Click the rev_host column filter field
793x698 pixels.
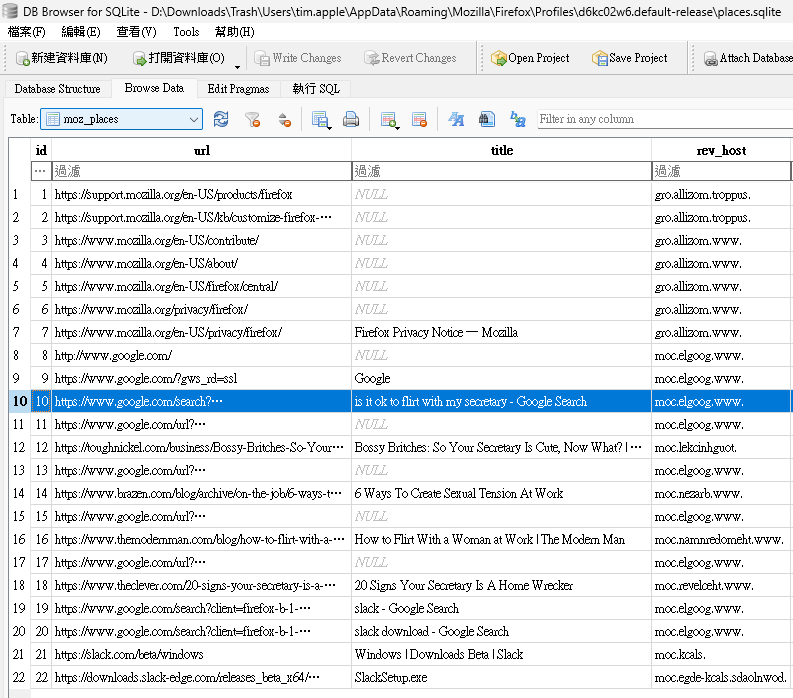721,171
